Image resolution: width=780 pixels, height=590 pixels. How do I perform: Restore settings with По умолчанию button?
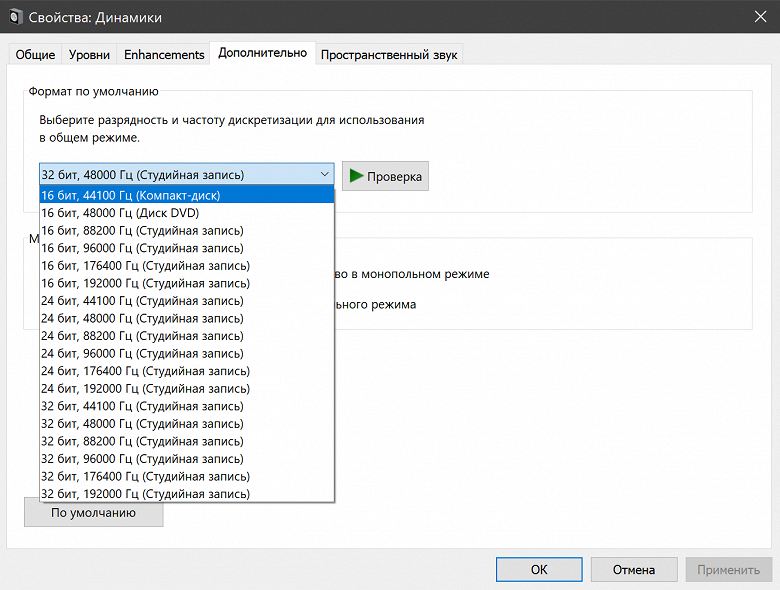[x=93, y=513]
